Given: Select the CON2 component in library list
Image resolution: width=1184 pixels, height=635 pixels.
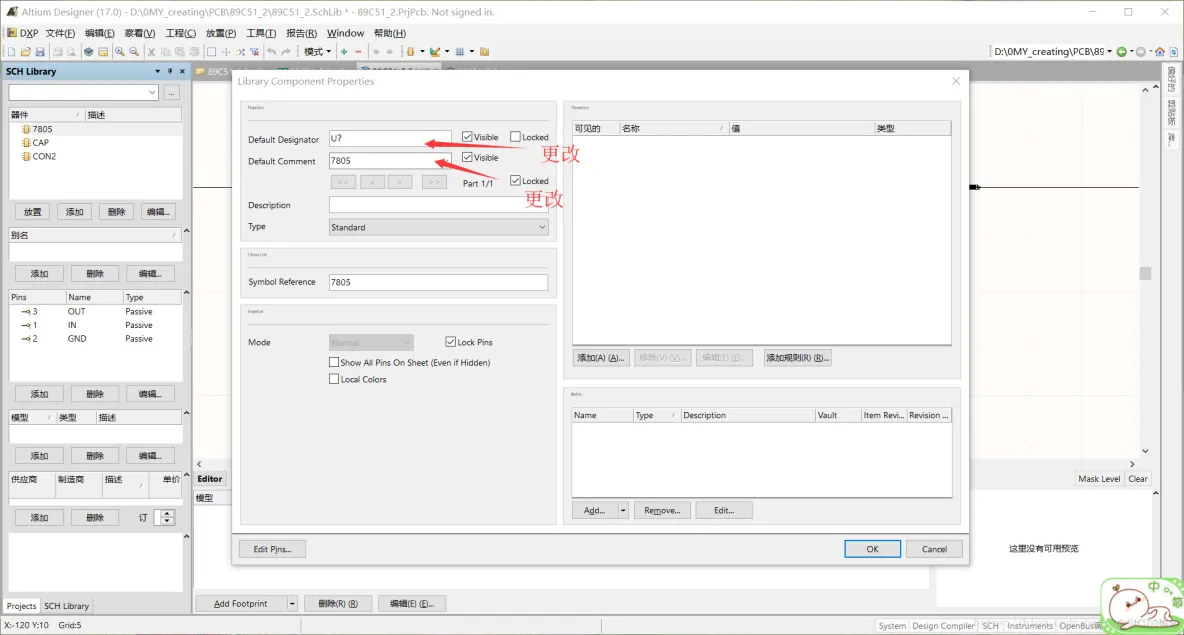Looking at the screenshot, I should 44,156.
